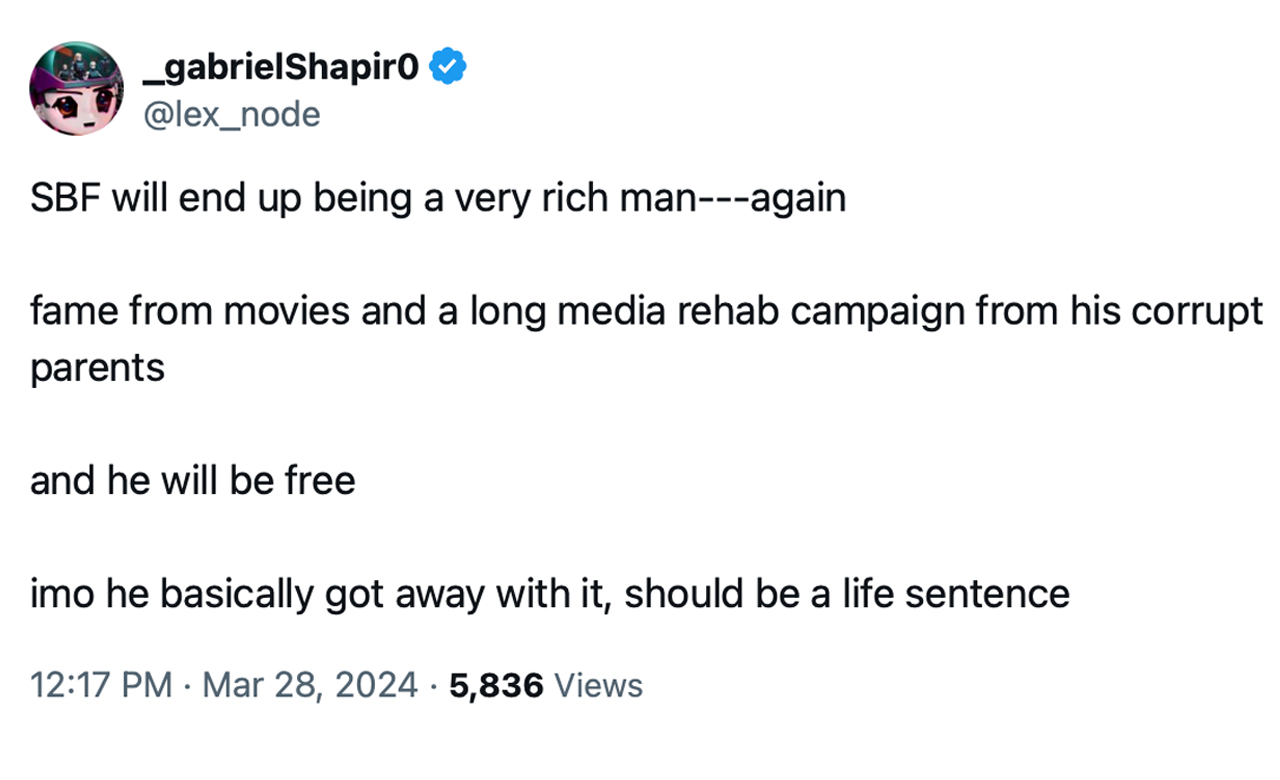Click the 12:17 PM timestamp
The width and height of the screenshot is (1280, 780).
click(x=100, y=686)
